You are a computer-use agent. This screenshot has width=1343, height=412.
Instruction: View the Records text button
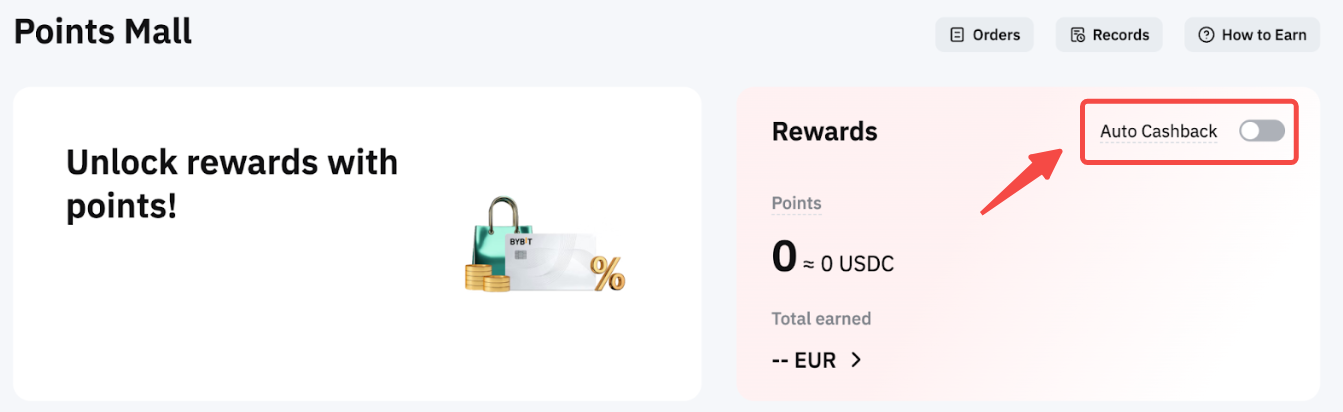[x=1120, y=35]
